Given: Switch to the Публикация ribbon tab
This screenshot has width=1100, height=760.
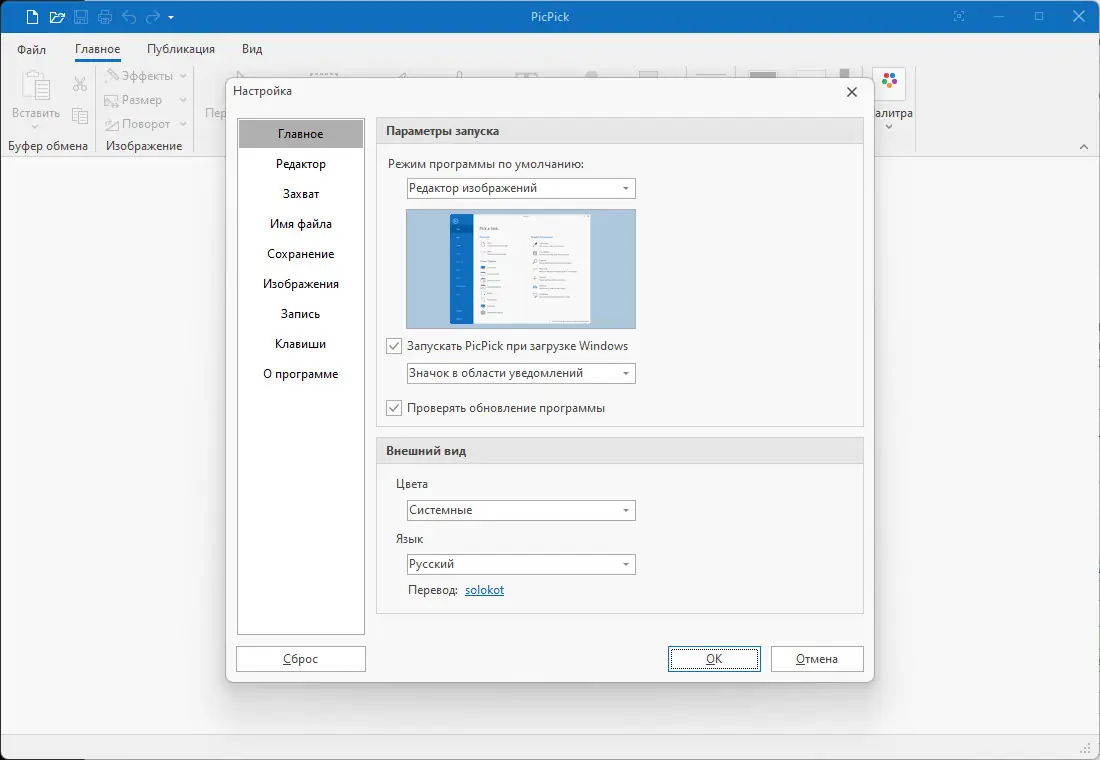Looking at the screenshot, I should click(x=181, y=49).
